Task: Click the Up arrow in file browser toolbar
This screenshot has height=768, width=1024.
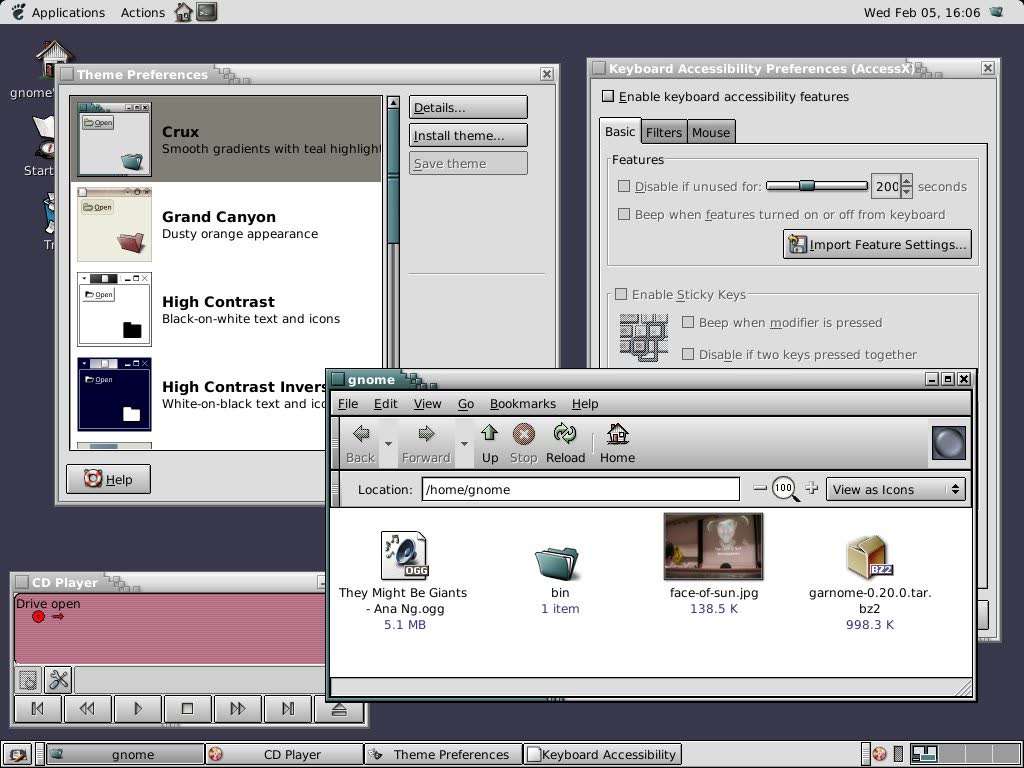Action: [490, 443]
